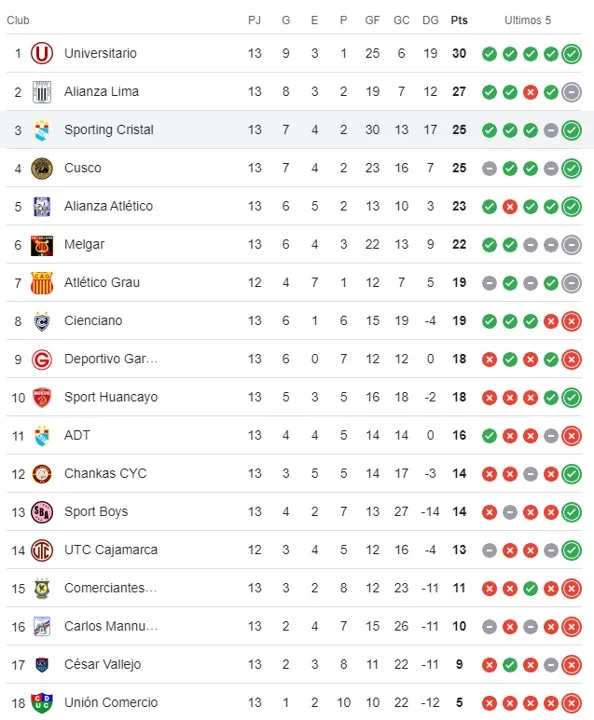594x720 pixels.
Task: Open the Alianza Atlético team name
Action: (108, 206)
